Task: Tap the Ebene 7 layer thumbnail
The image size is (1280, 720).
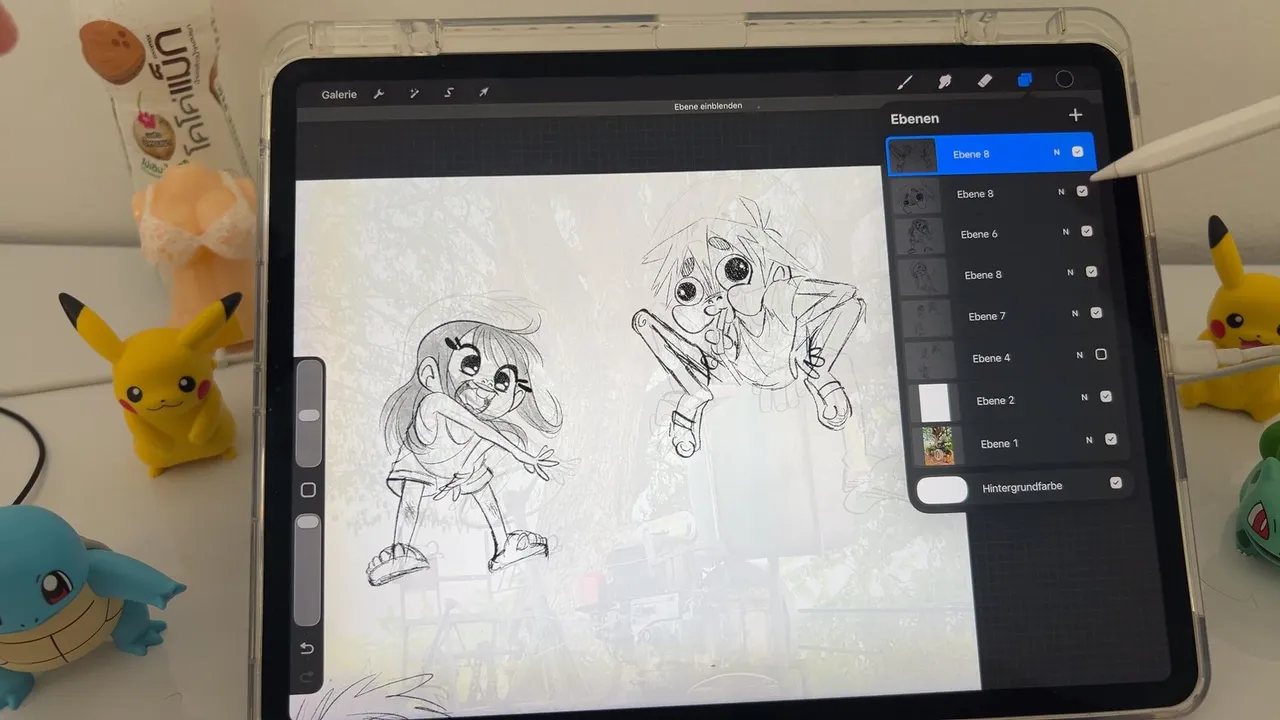Action: 925,318
